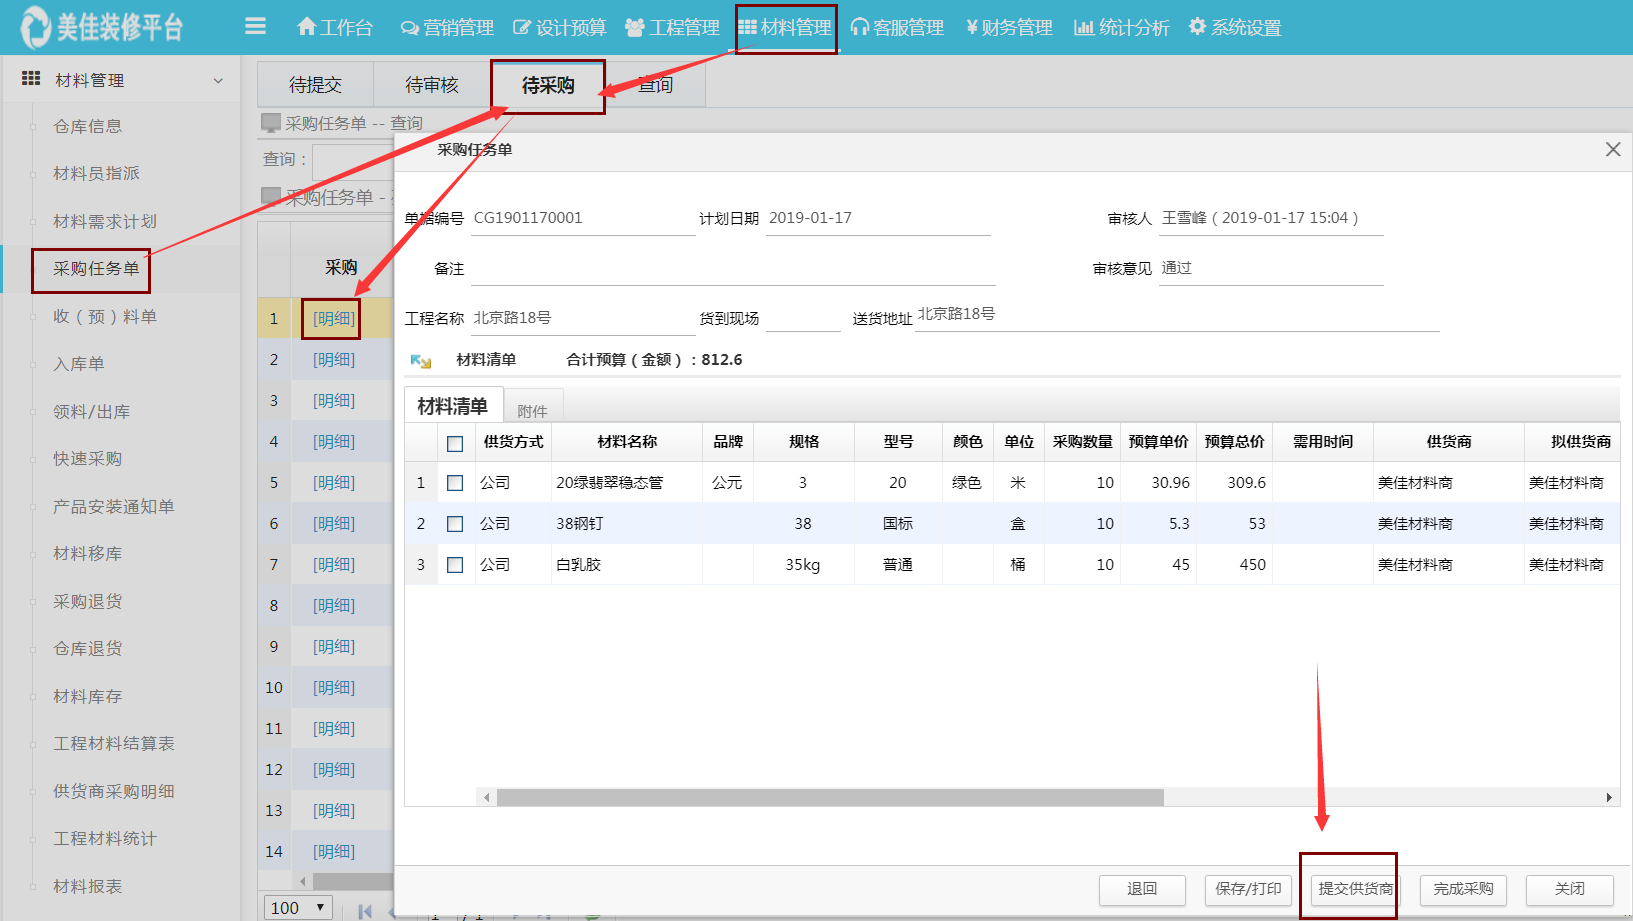This screenshot has width=1633, height=921.
Task: Open 营销管理 chat icon menu
Action: point(409,28)
